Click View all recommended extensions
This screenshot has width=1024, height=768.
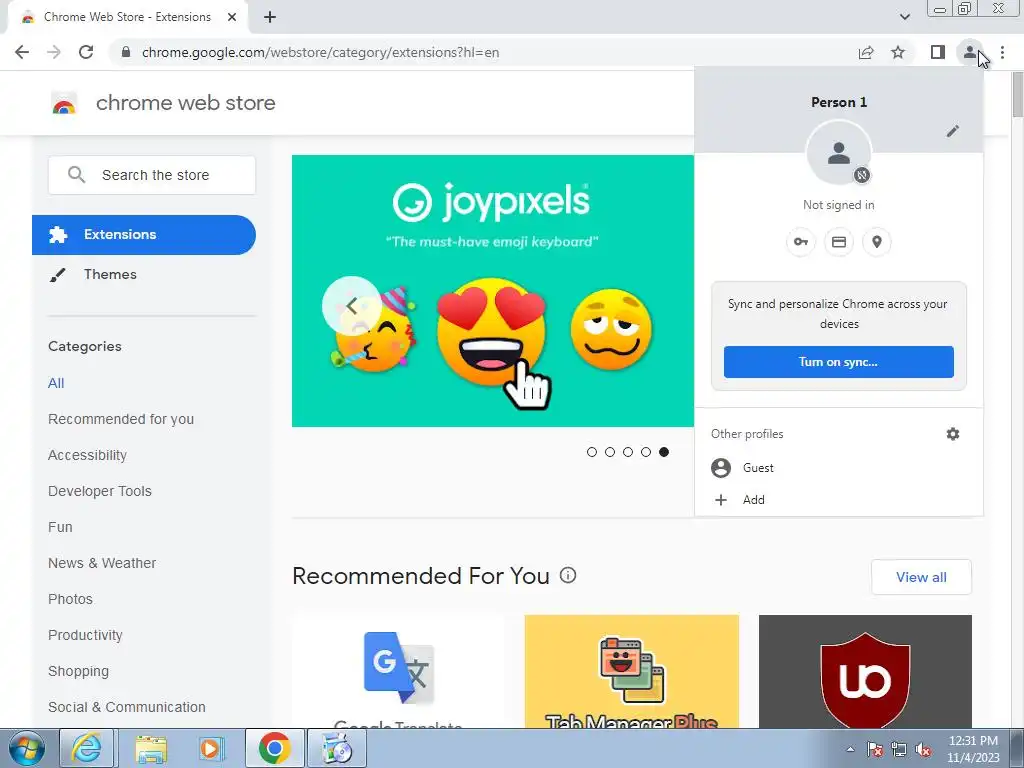coord(921,577)
